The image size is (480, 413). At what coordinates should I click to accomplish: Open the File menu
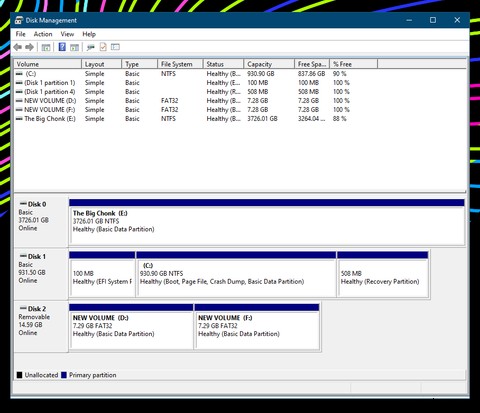(x=20, y=34)
